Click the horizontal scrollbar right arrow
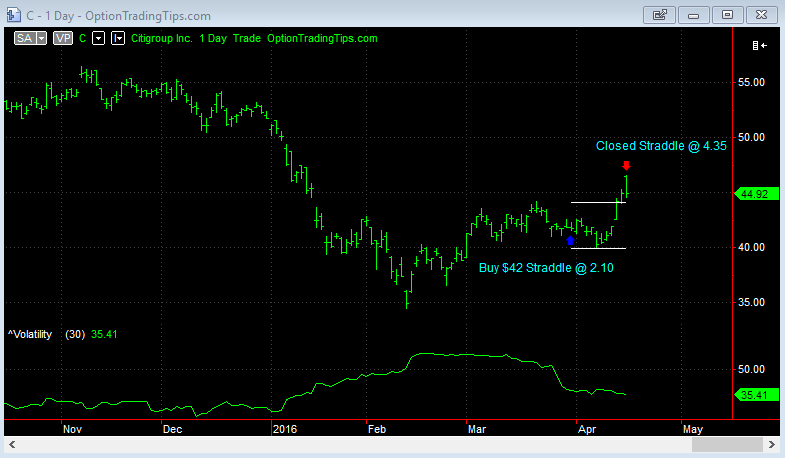Viewport: 785px width, 458px height. tap(772, 444)
